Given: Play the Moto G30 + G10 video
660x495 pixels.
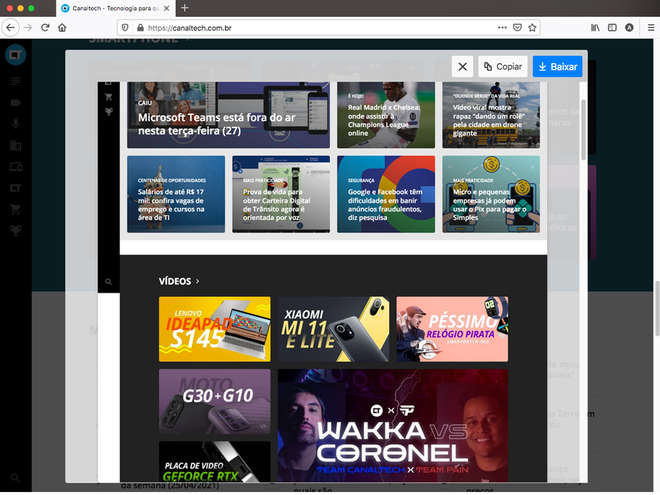Looking at the screenshot, I should click(215, 402).
